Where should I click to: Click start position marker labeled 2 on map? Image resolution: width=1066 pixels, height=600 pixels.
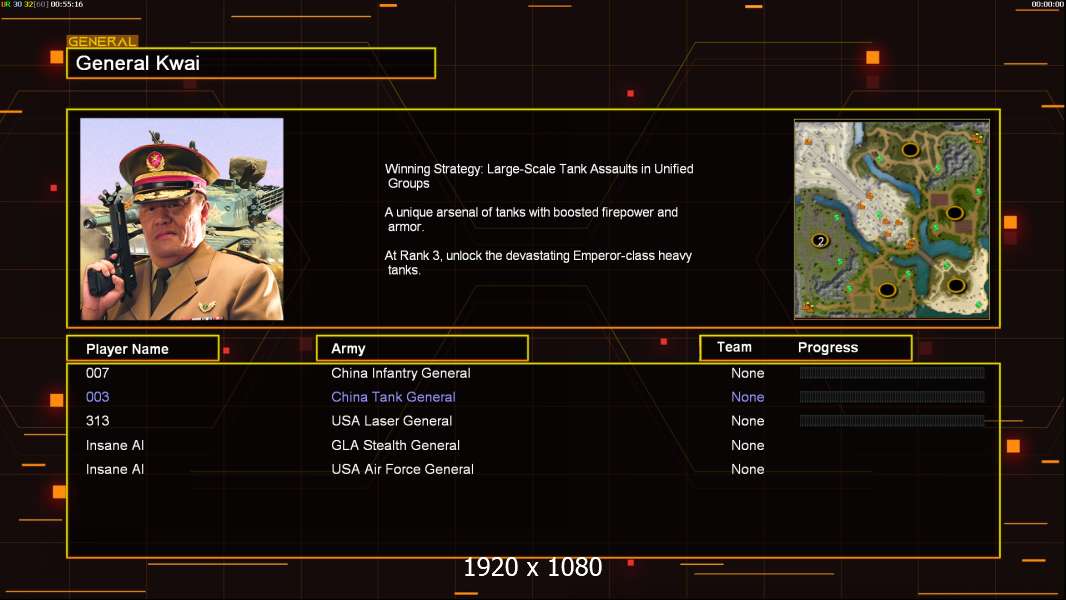(821, 241)
